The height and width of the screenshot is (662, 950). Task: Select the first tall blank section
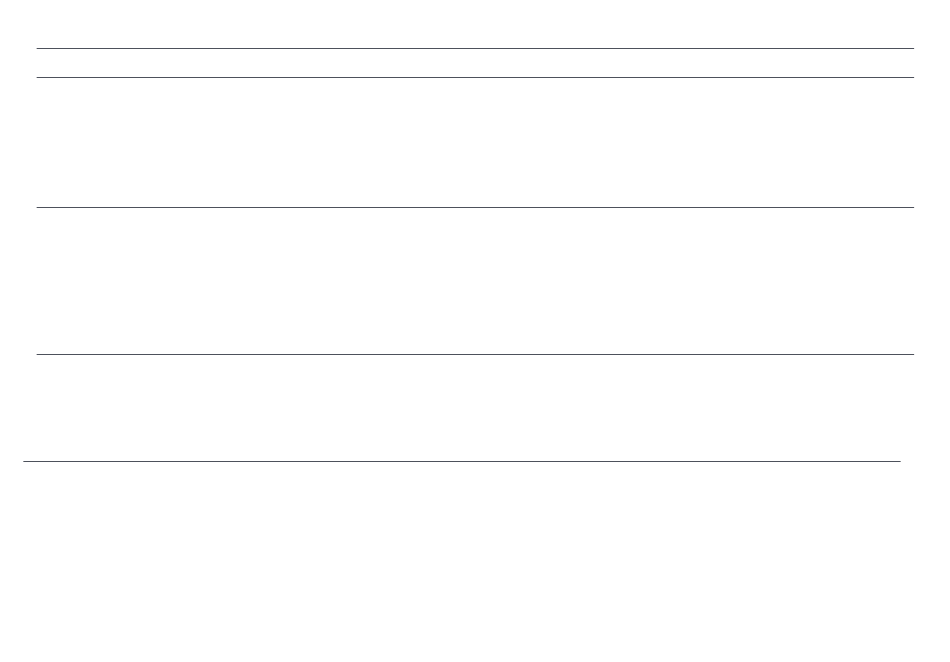click(475, 142)
